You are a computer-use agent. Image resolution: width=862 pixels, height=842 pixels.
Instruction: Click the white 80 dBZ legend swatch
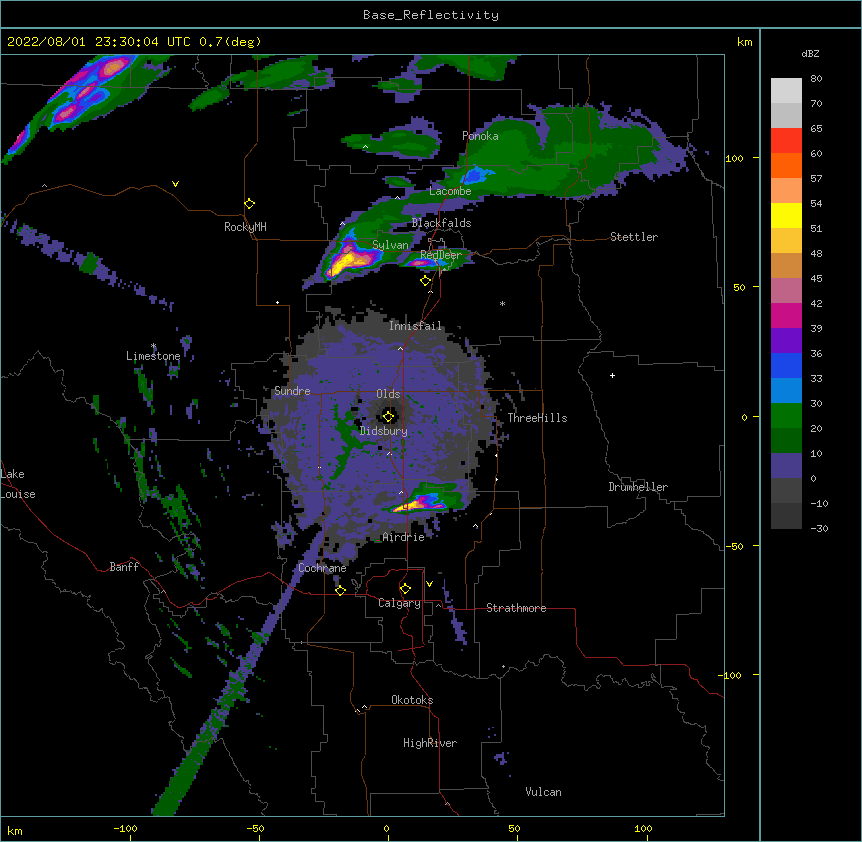point(786,91)
